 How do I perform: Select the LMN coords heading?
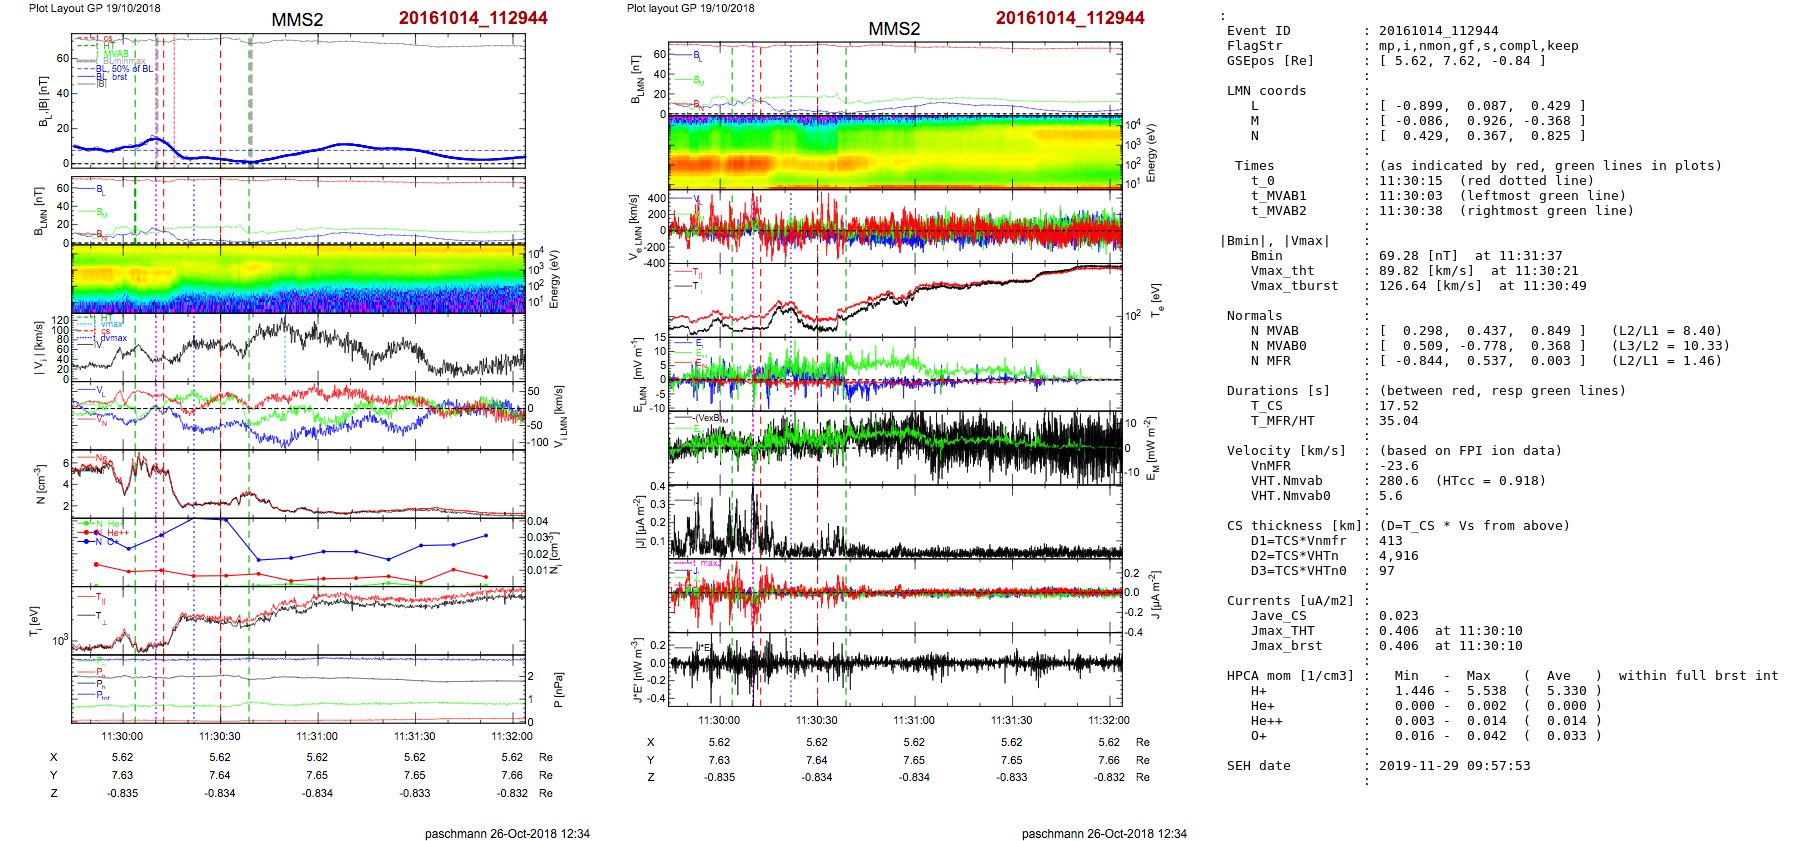(1266, 91)
